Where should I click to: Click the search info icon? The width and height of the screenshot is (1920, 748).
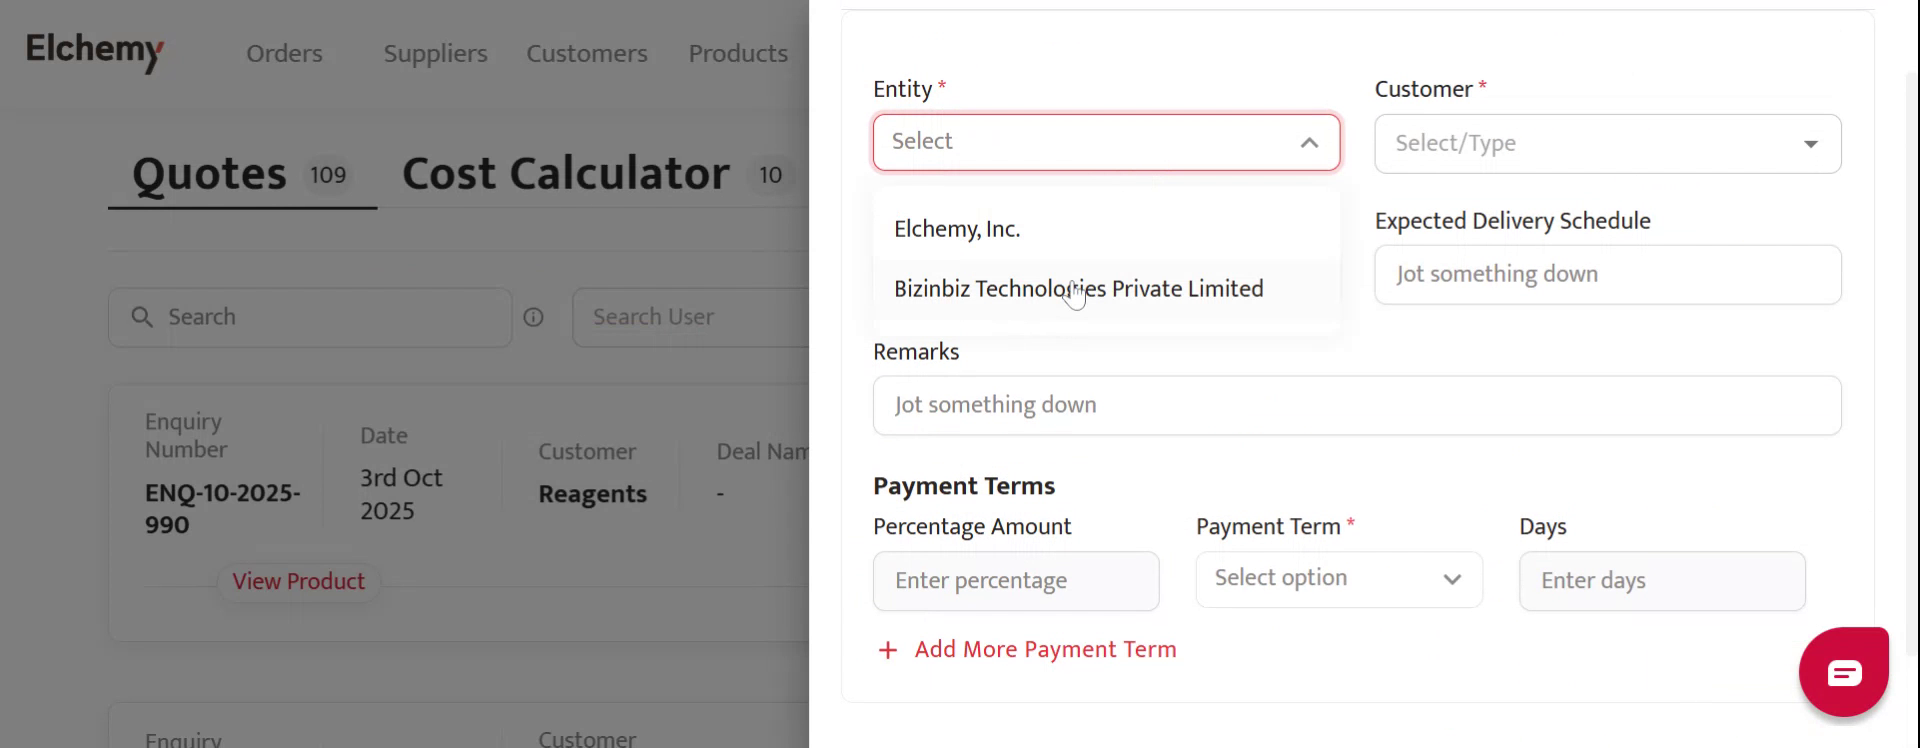(x=534, y=317)
